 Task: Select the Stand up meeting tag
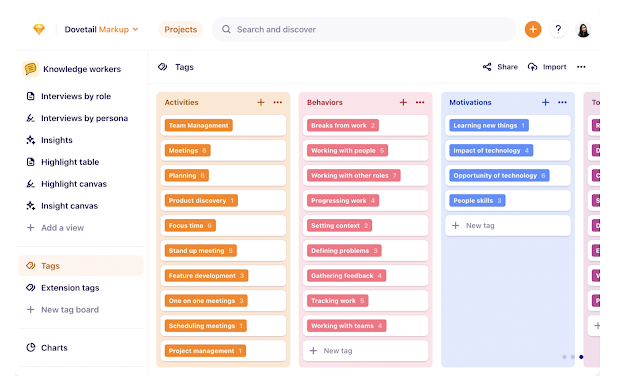click(201, 251)
